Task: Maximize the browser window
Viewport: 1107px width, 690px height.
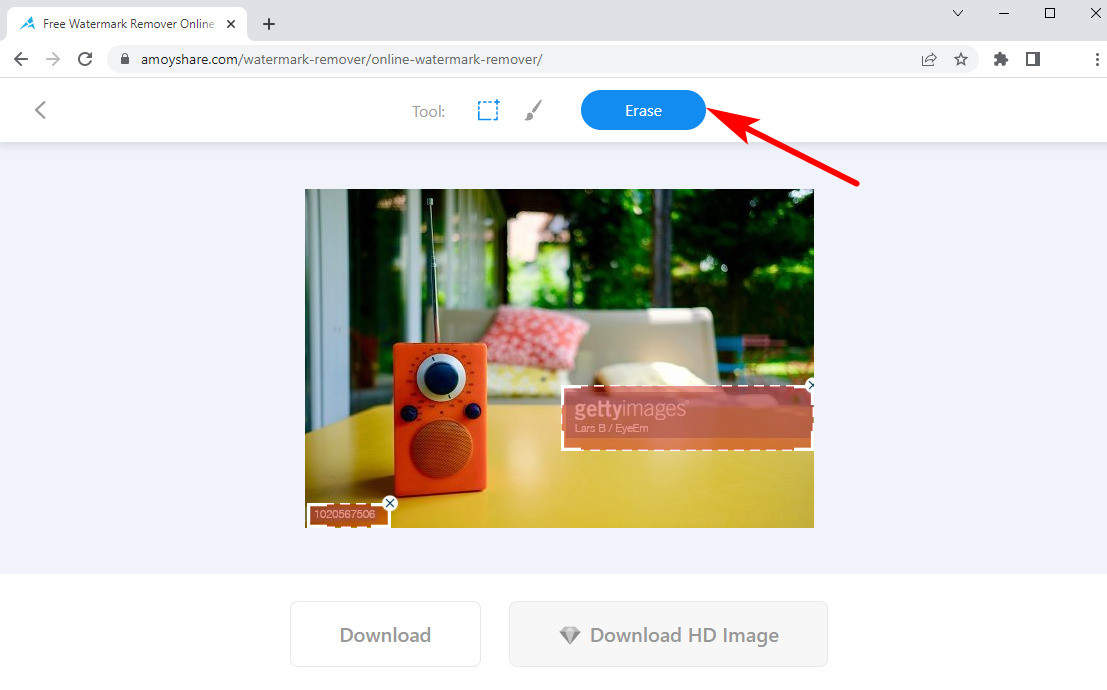Action: (x=1050, y=13)
